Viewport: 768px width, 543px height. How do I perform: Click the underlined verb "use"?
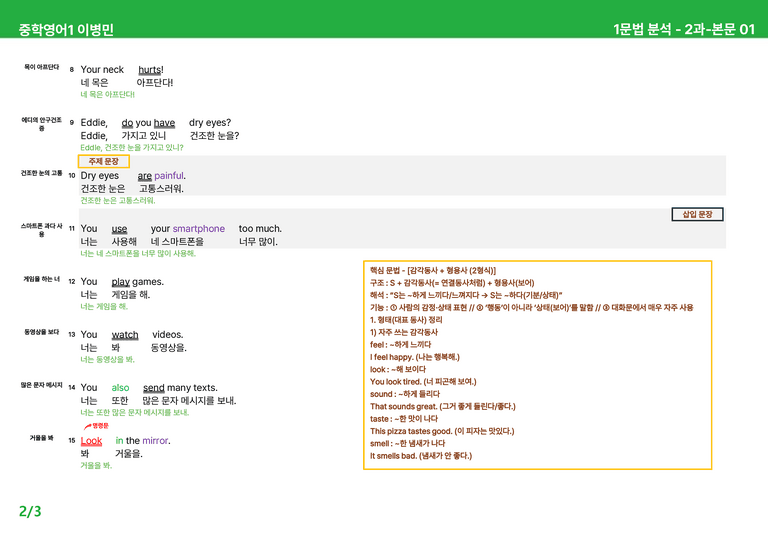119,229
